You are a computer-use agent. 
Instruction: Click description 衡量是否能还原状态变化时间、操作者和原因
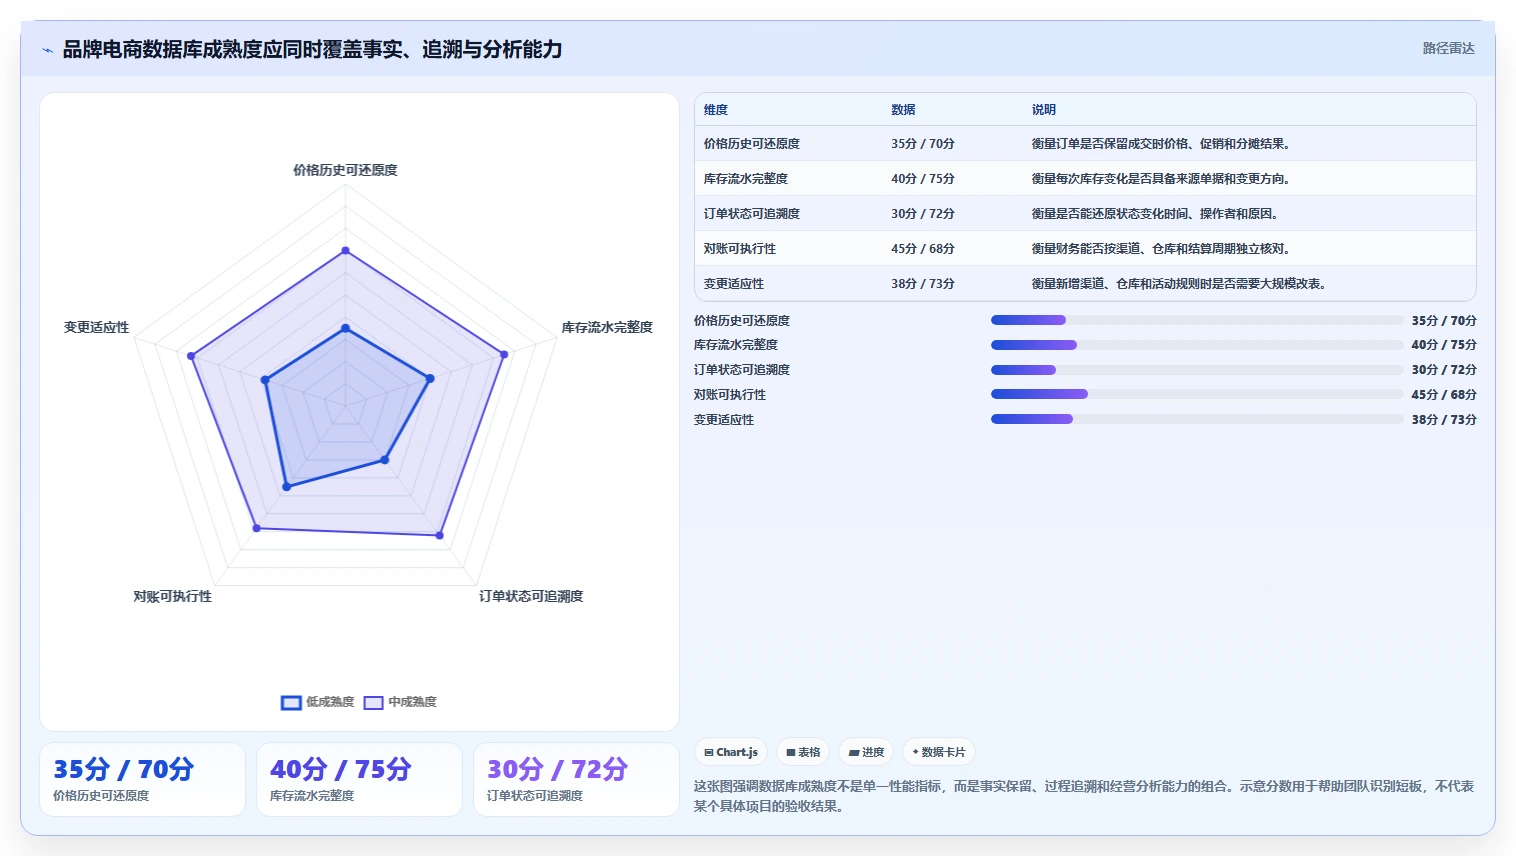click(1155, 214)
